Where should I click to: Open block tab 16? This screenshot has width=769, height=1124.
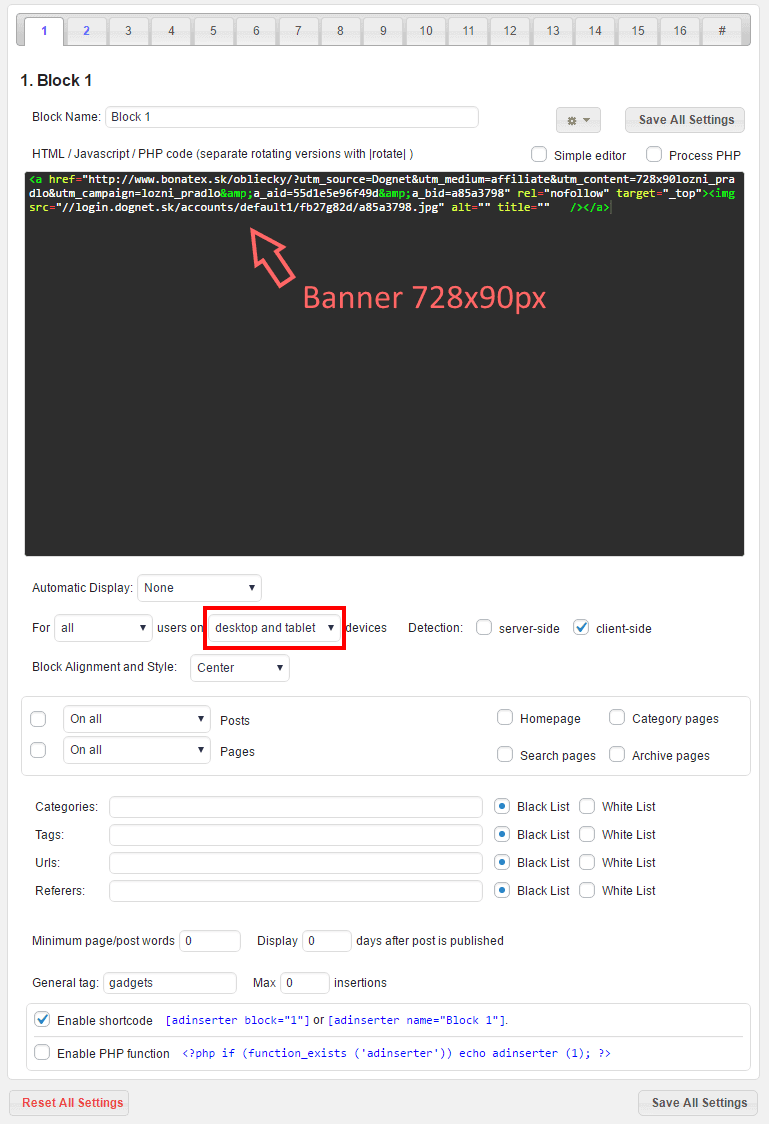point(679,31)
